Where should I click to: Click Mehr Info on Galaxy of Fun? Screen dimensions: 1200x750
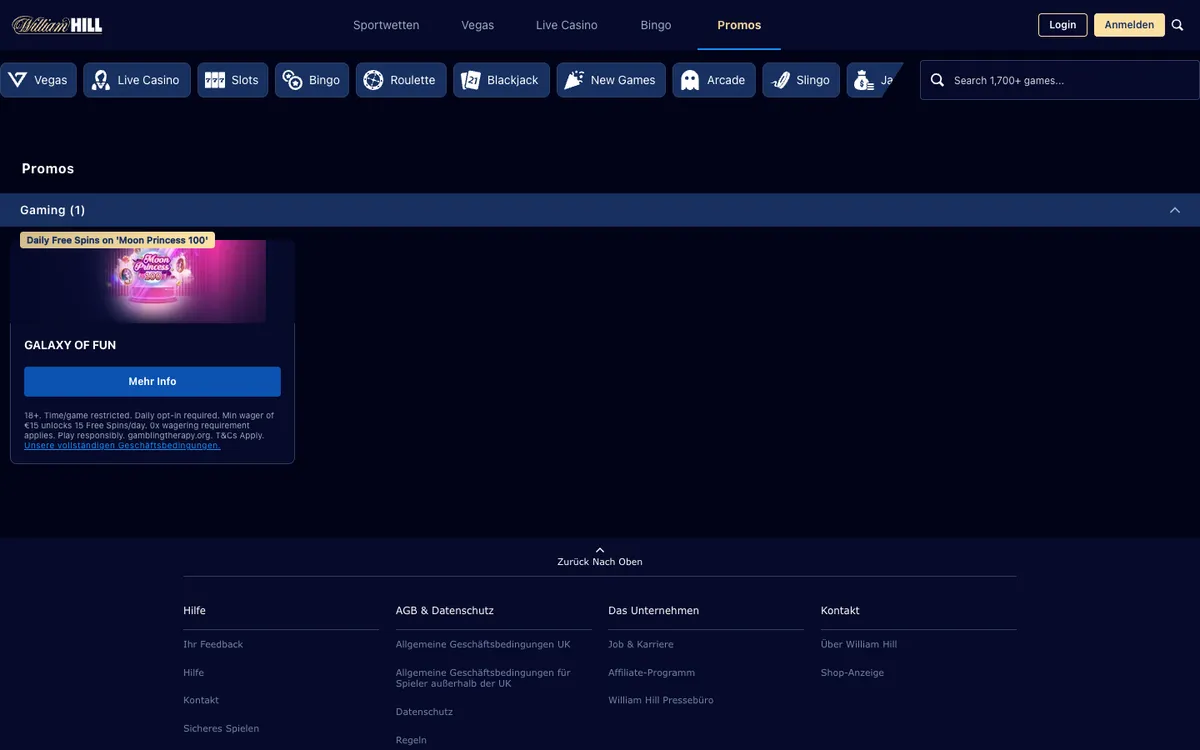152,382
